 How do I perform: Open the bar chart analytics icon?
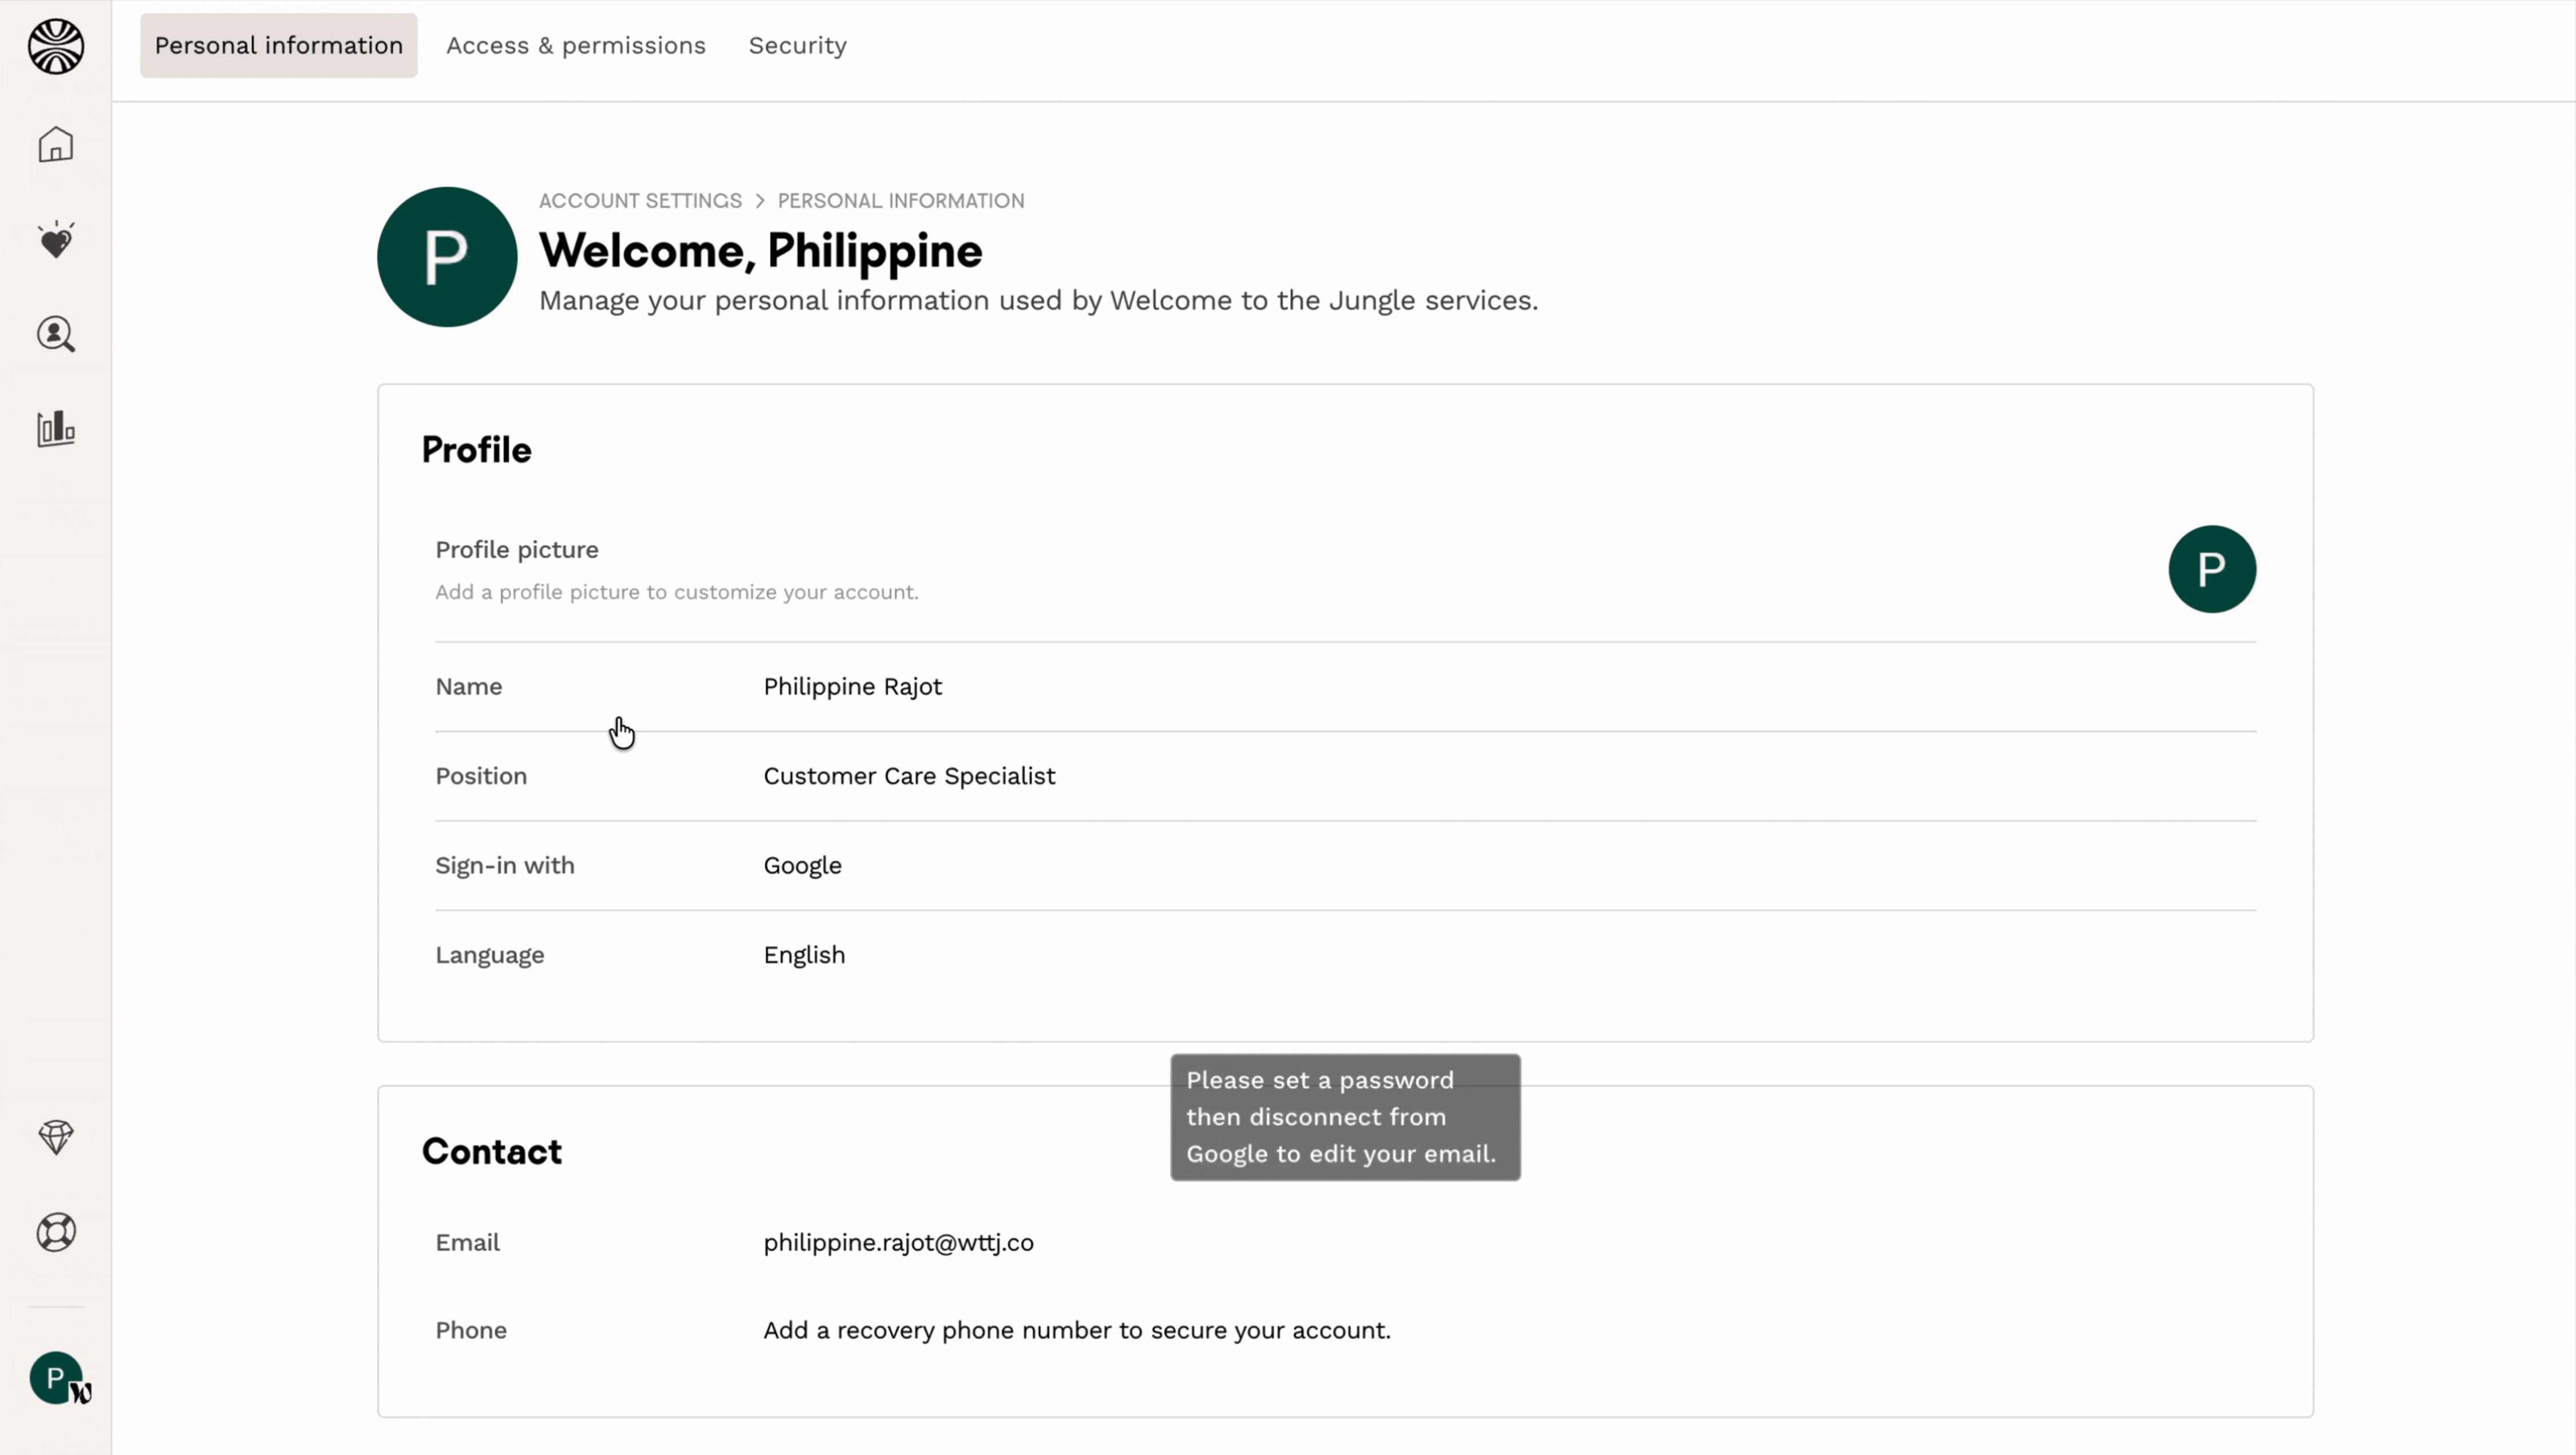pyautogui.click(x=56, y=429)
